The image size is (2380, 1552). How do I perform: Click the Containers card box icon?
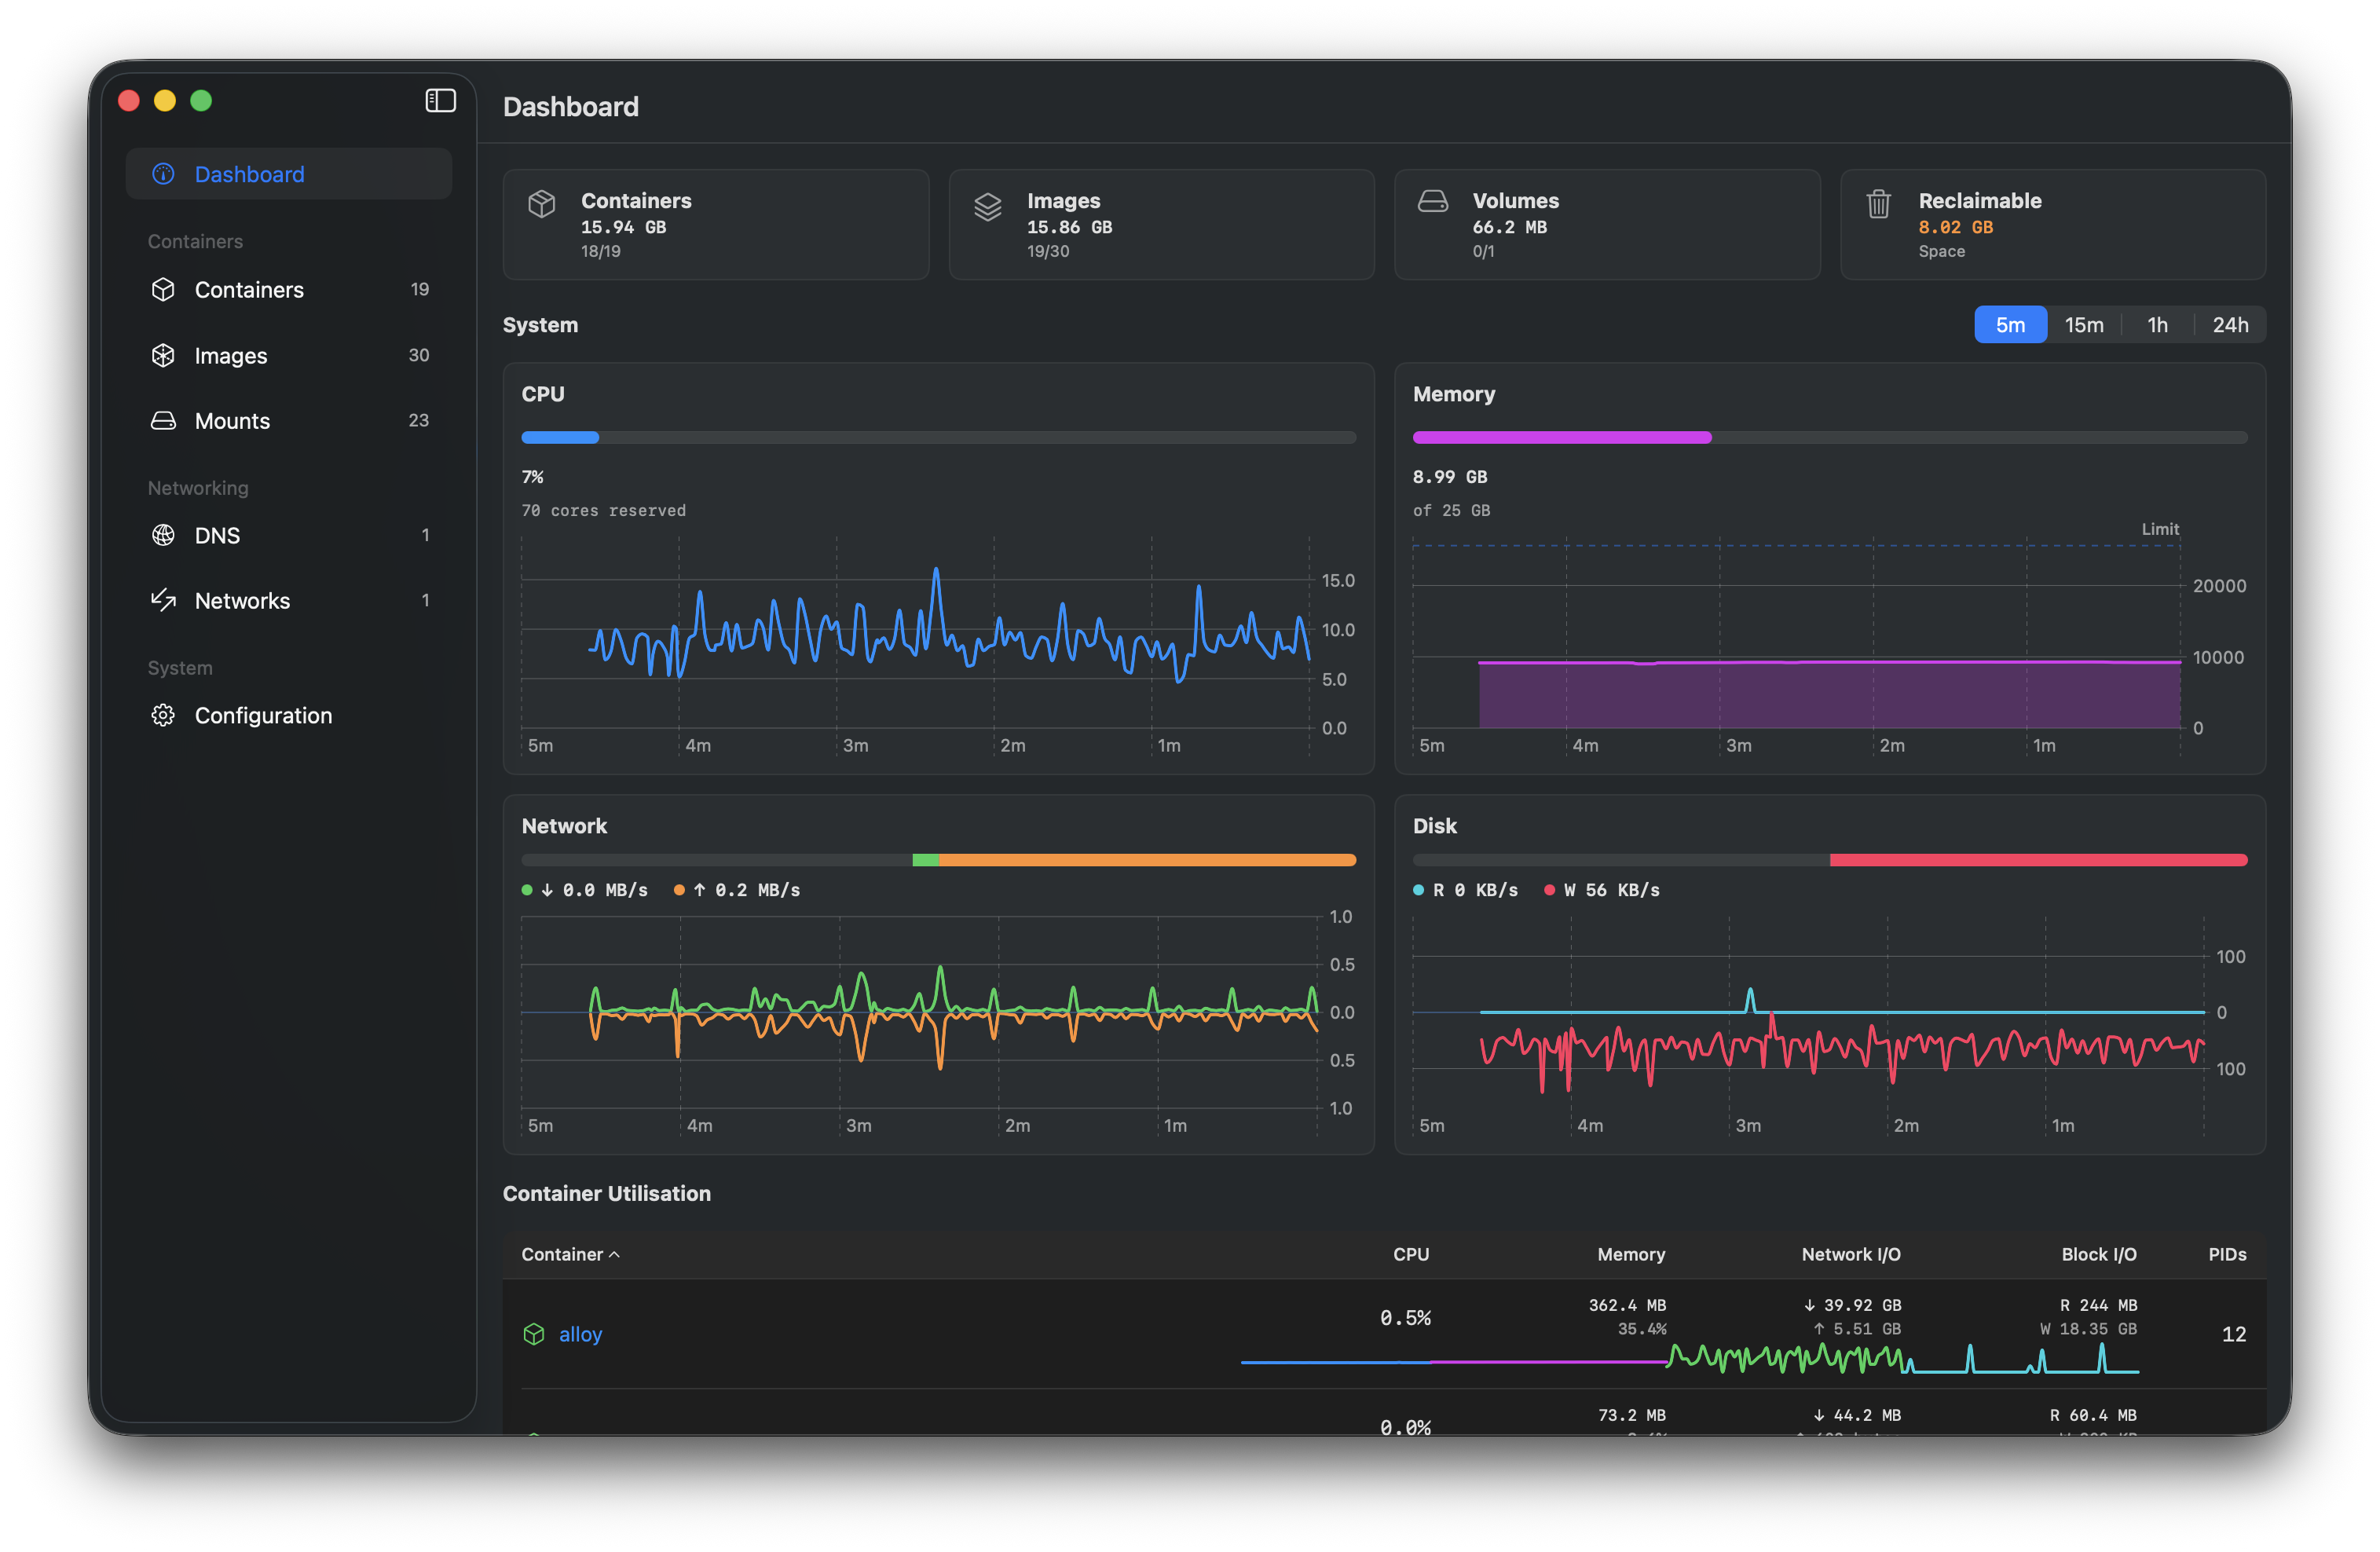[x=541, y=204]
